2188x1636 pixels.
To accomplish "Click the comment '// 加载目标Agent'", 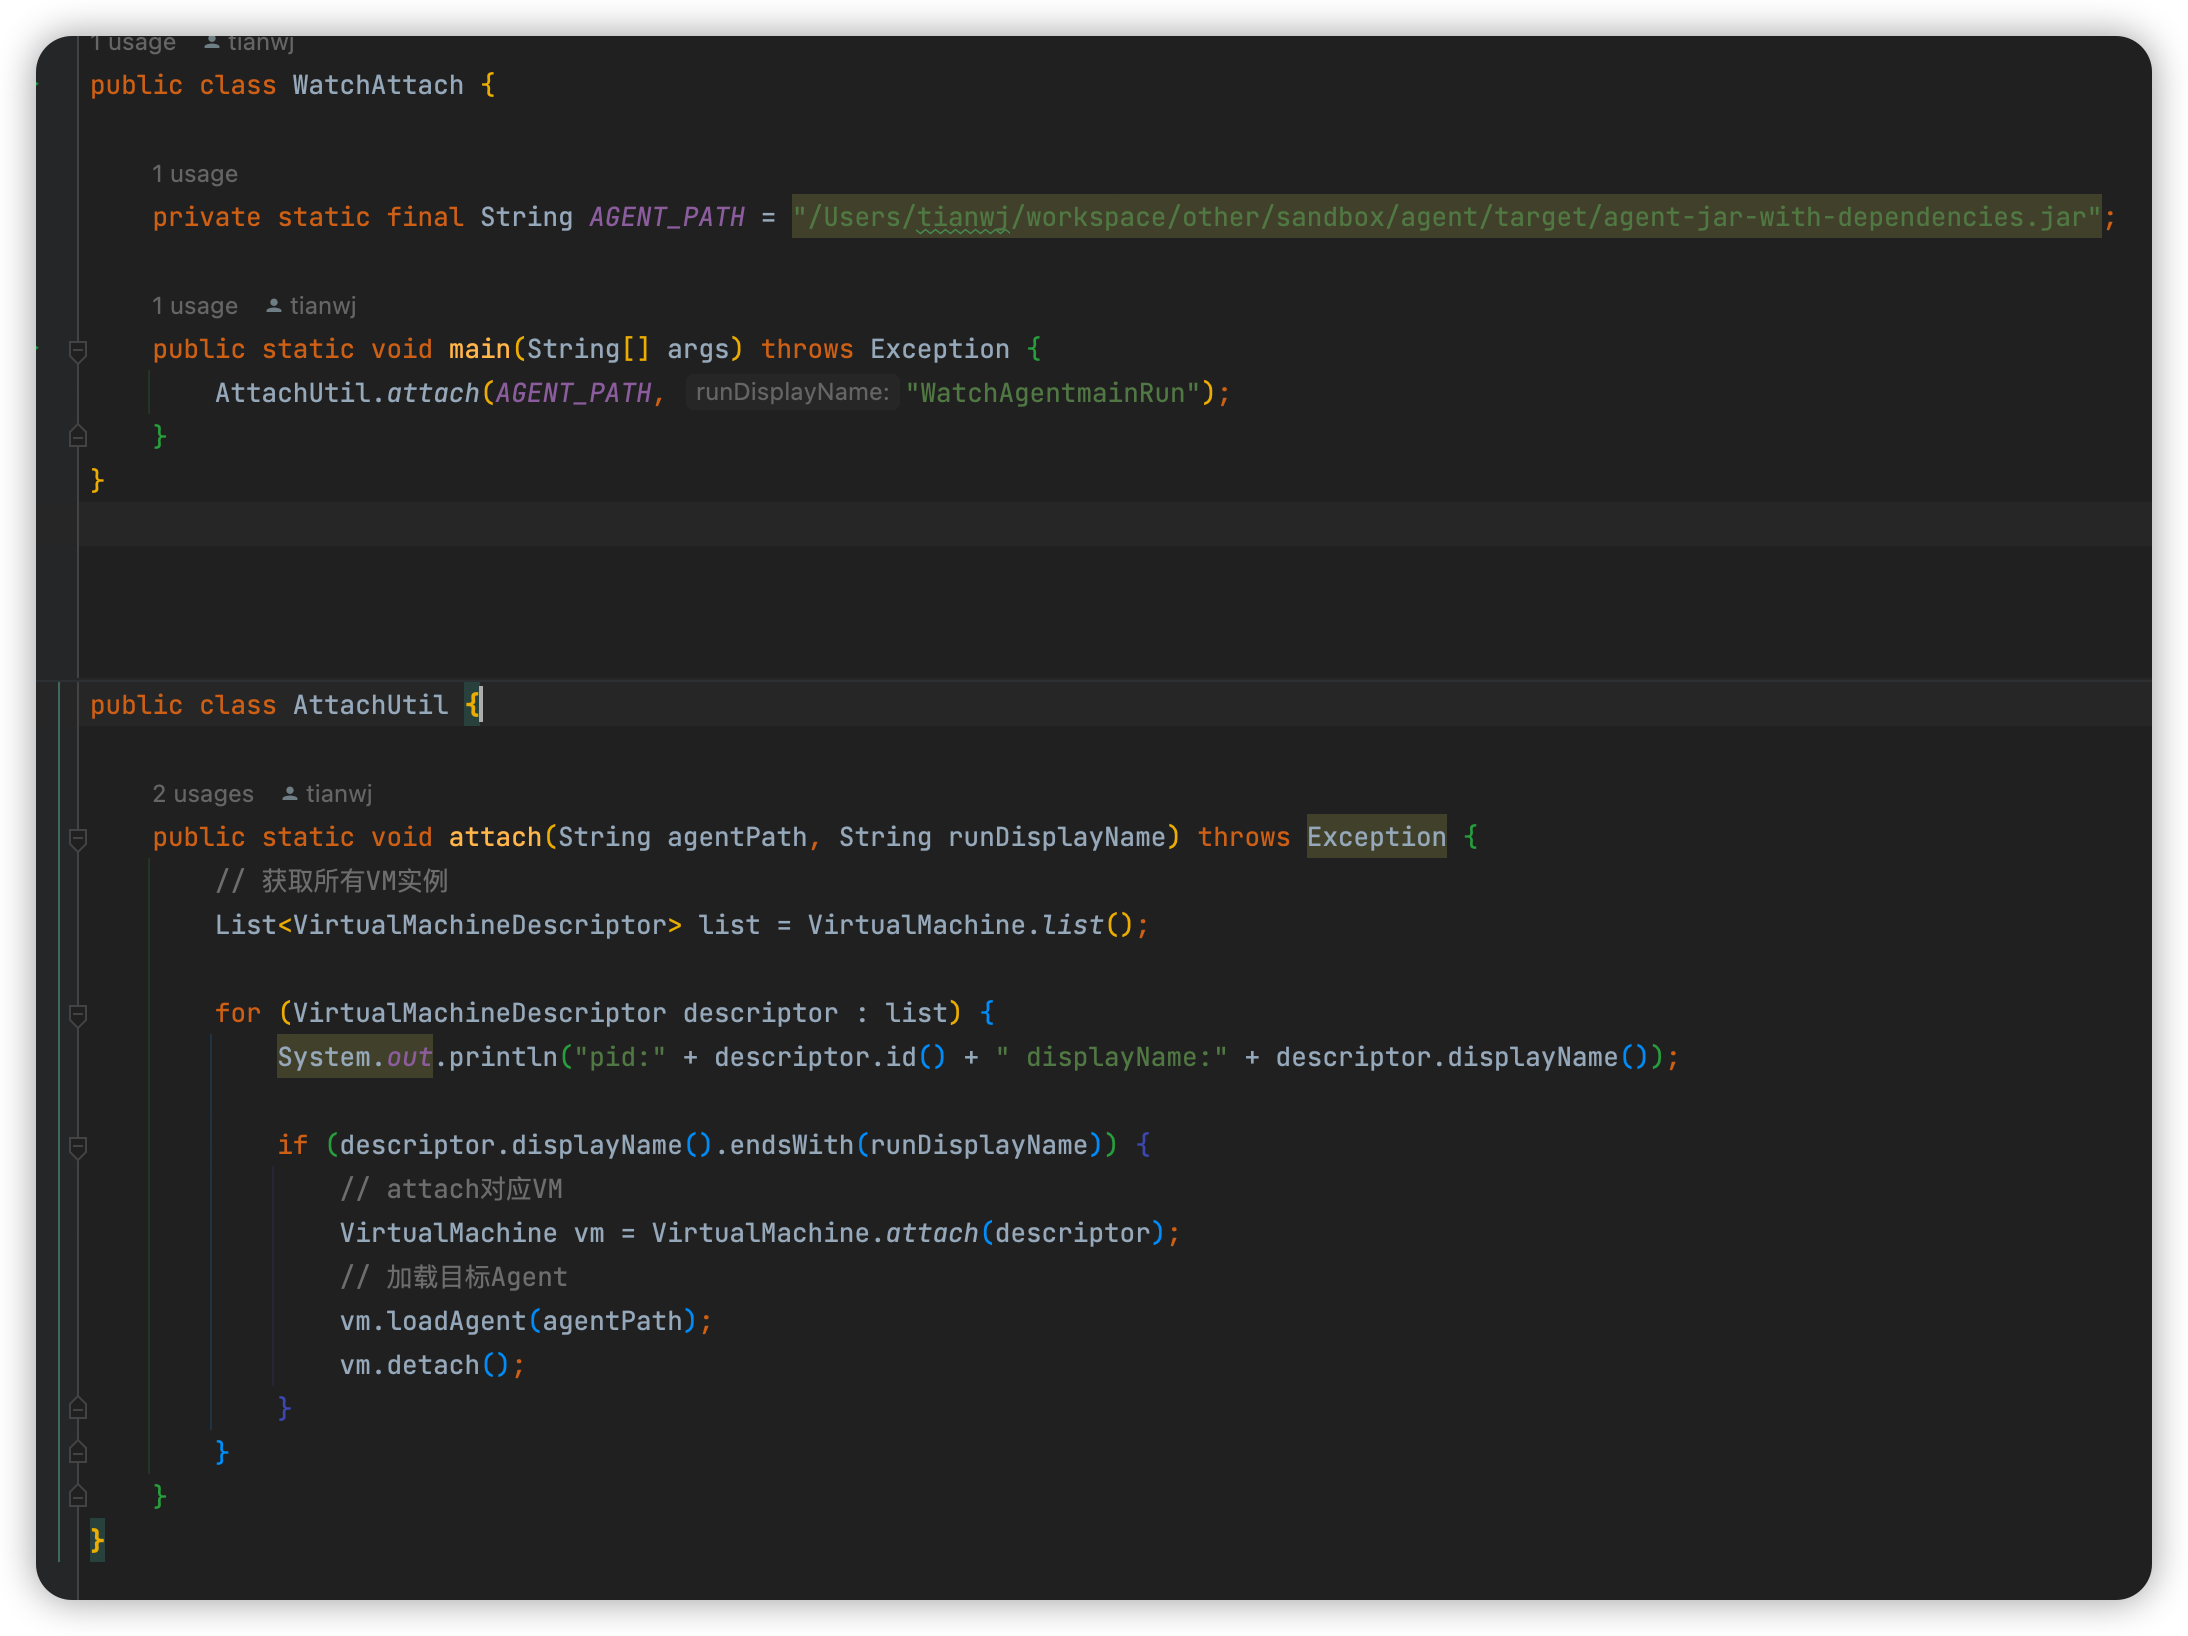I will point(454,1277).
